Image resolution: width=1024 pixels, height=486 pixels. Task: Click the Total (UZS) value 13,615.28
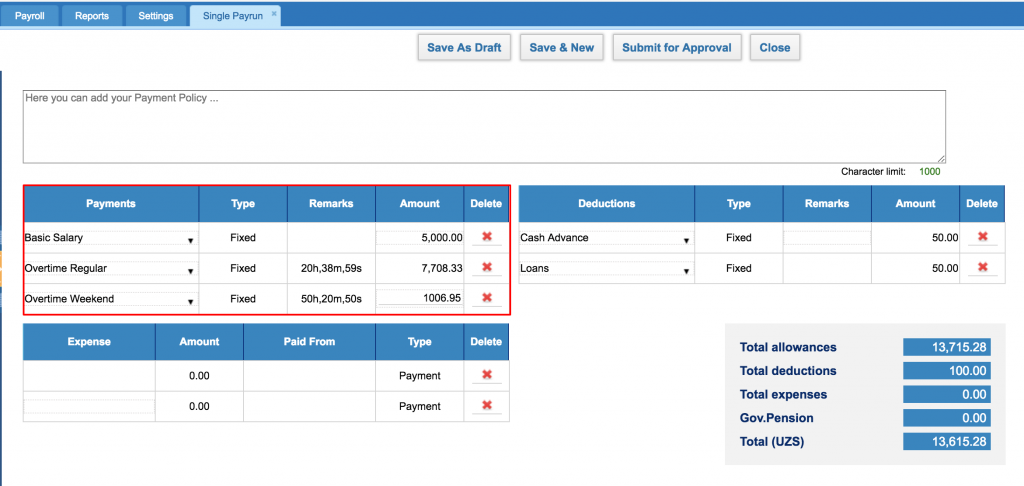947,442
